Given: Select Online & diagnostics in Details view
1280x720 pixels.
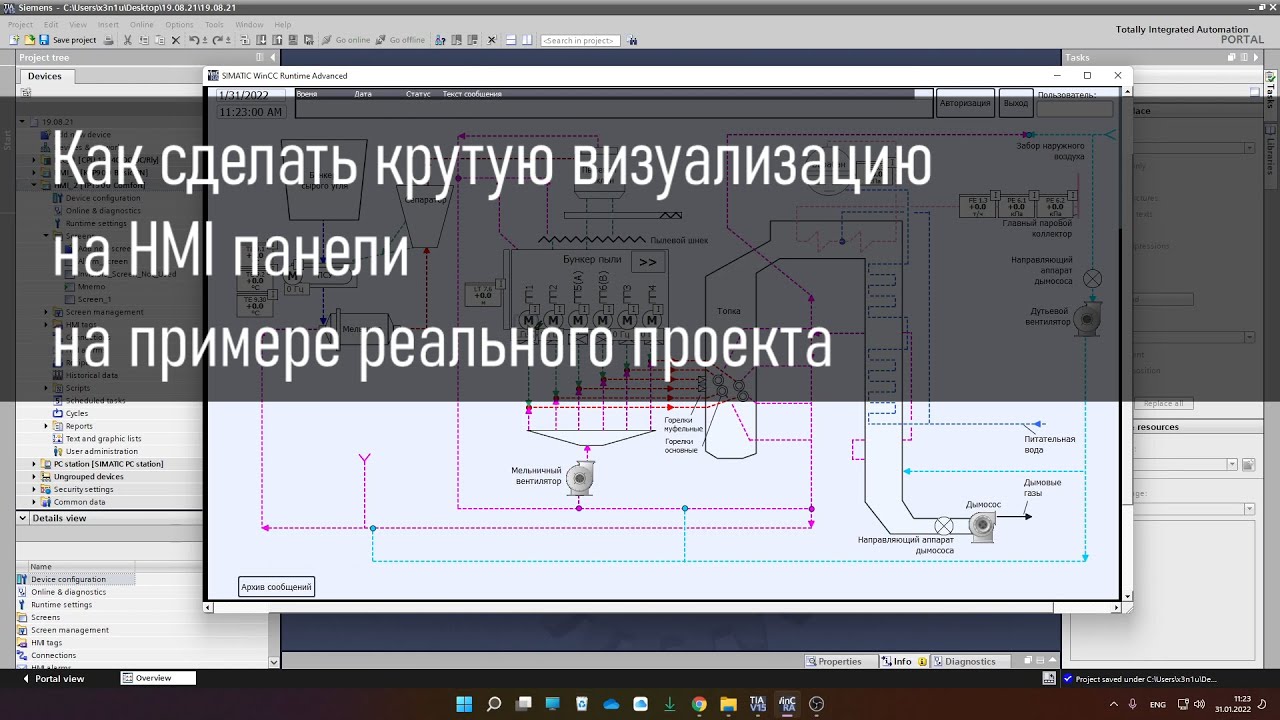Looking at the screenshot, I should point(68,592).
